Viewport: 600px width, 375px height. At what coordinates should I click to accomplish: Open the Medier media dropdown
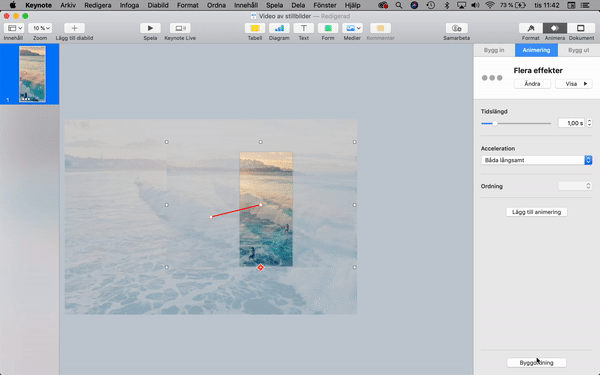tap(352, 28)
